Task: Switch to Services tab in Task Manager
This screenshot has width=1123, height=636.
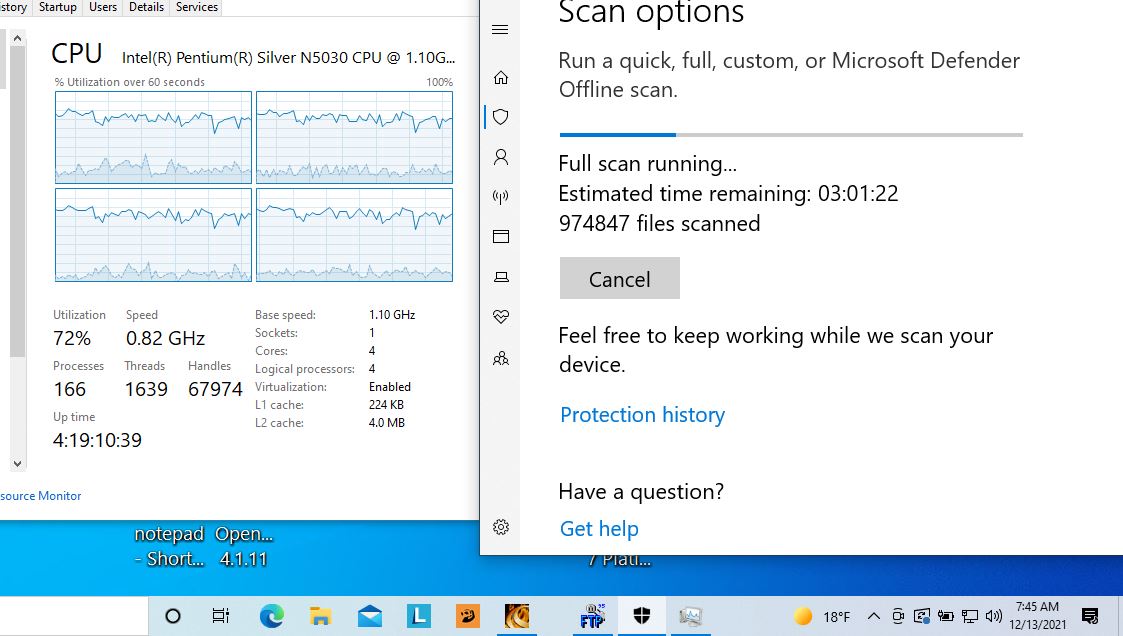Action: coord(196,7)
